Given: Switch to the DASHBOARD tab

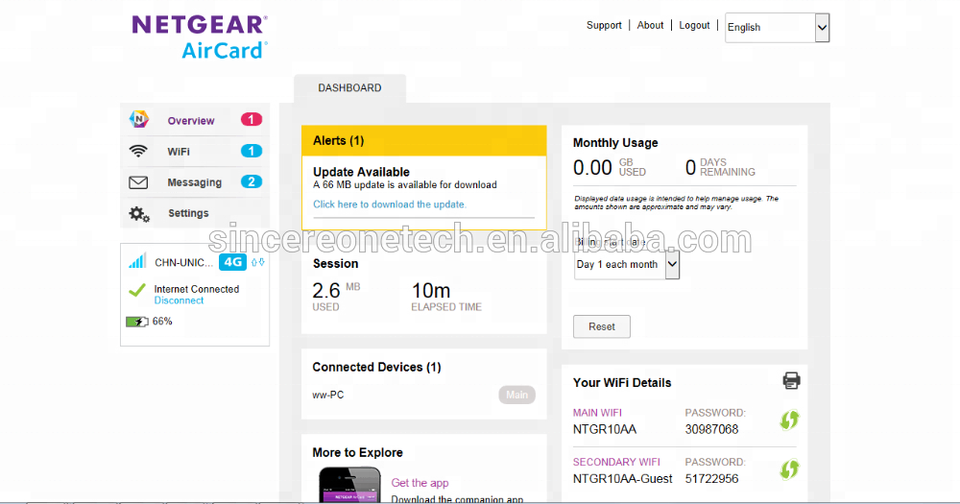Looking at the screenshot, I should click(x=350, y=88).
